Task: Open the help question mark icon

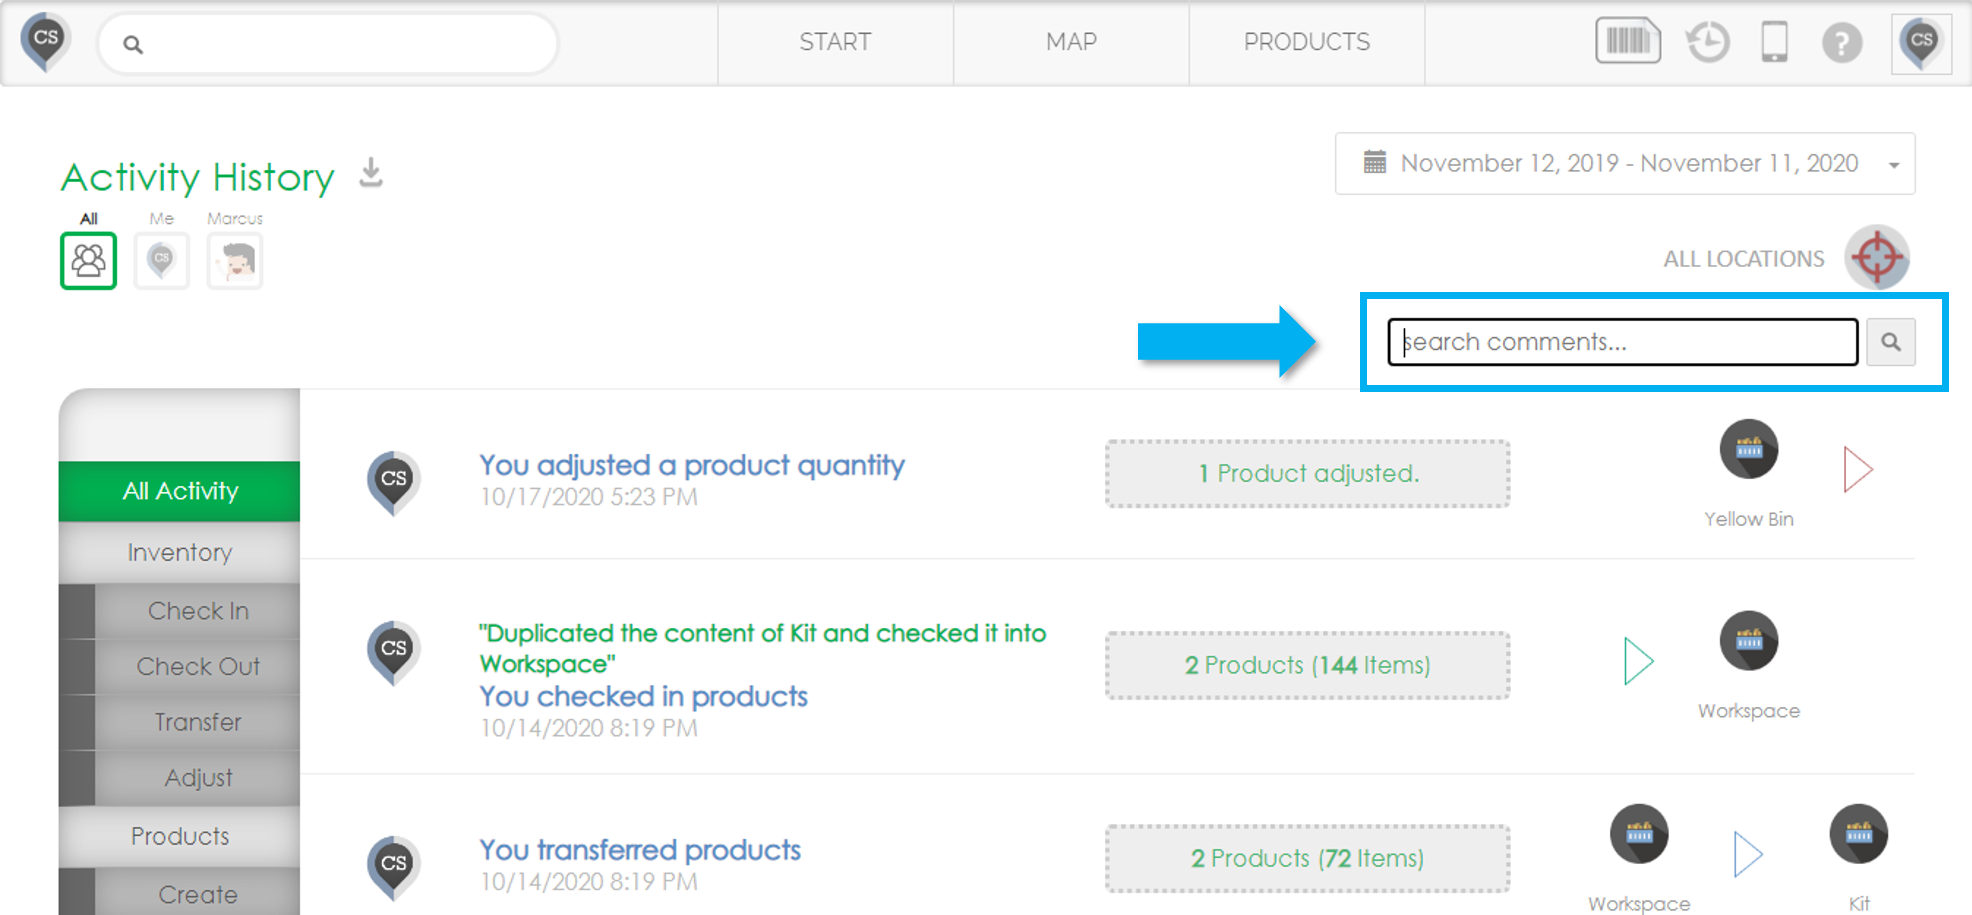Action: click(x=1841, y=43)
